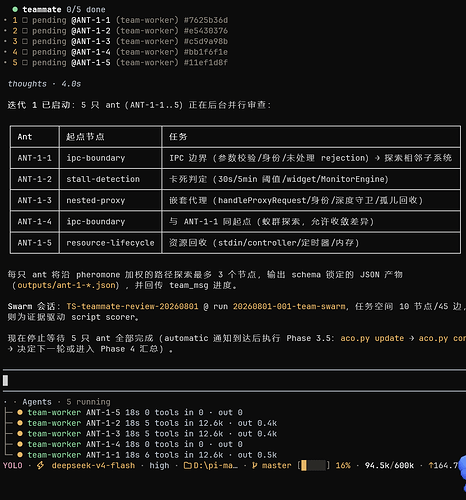Click the stall-detection cell
Screen dimensions: 466x500
pos(110,179)
